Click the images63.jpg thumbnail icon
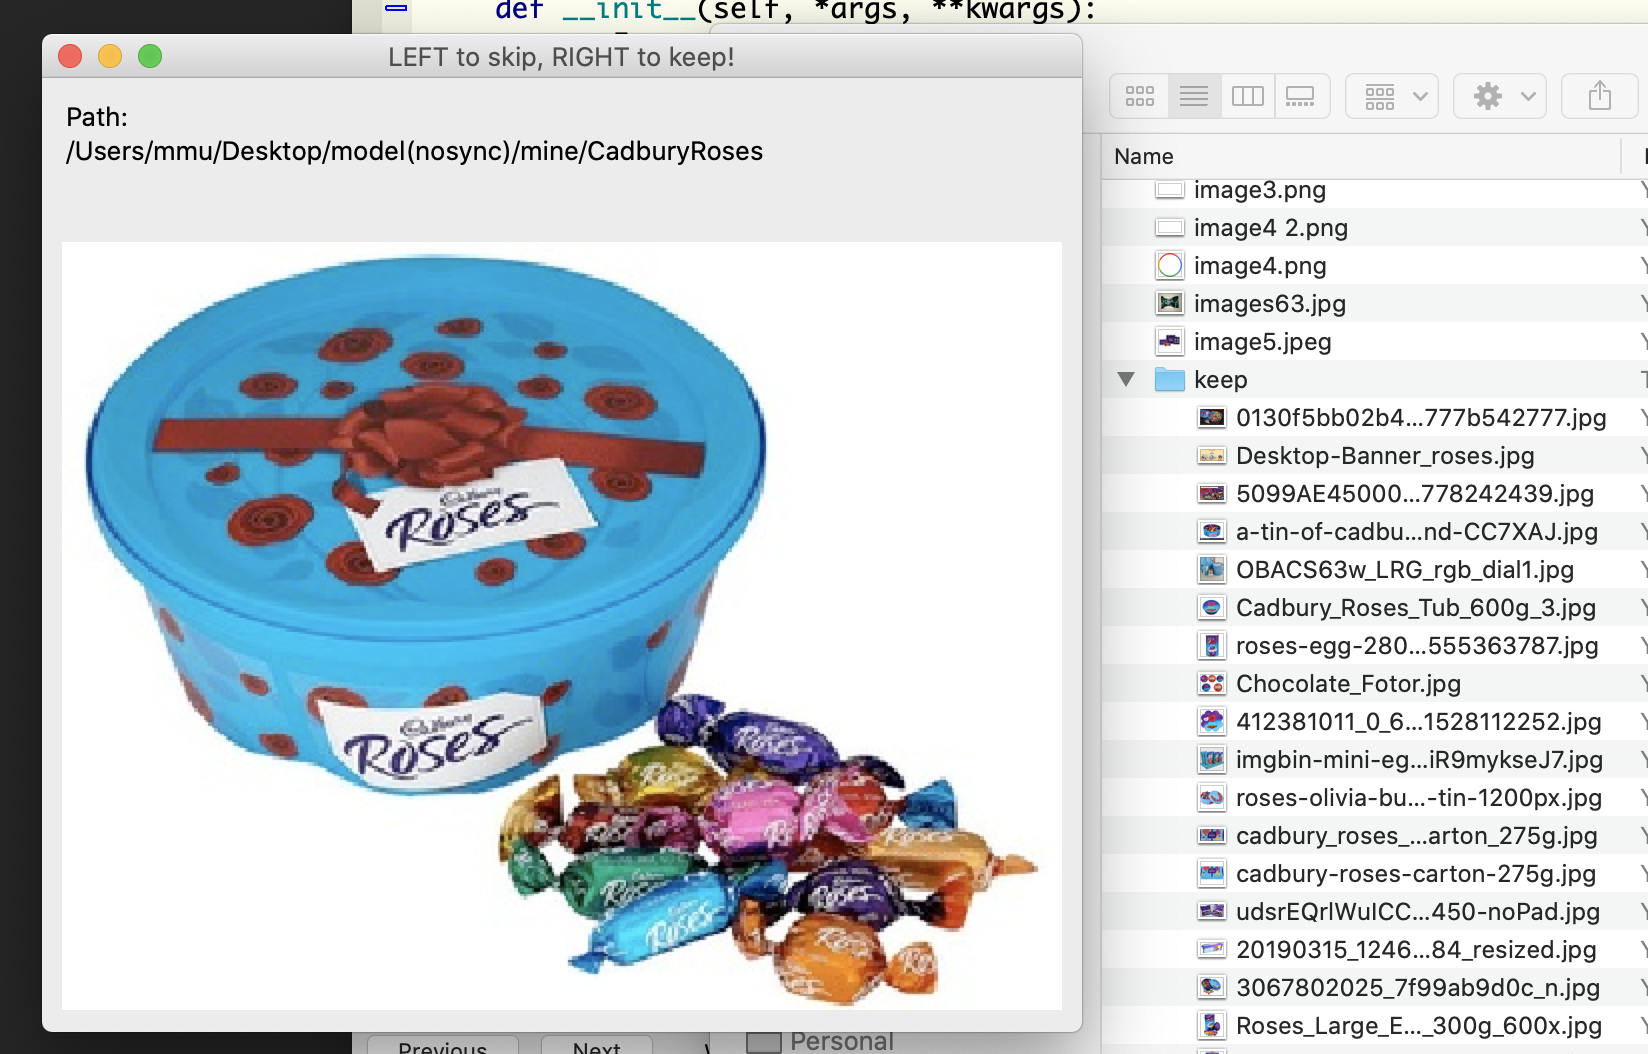The height and width of the screenshot is (1054, 1648). click(1170, 304)
